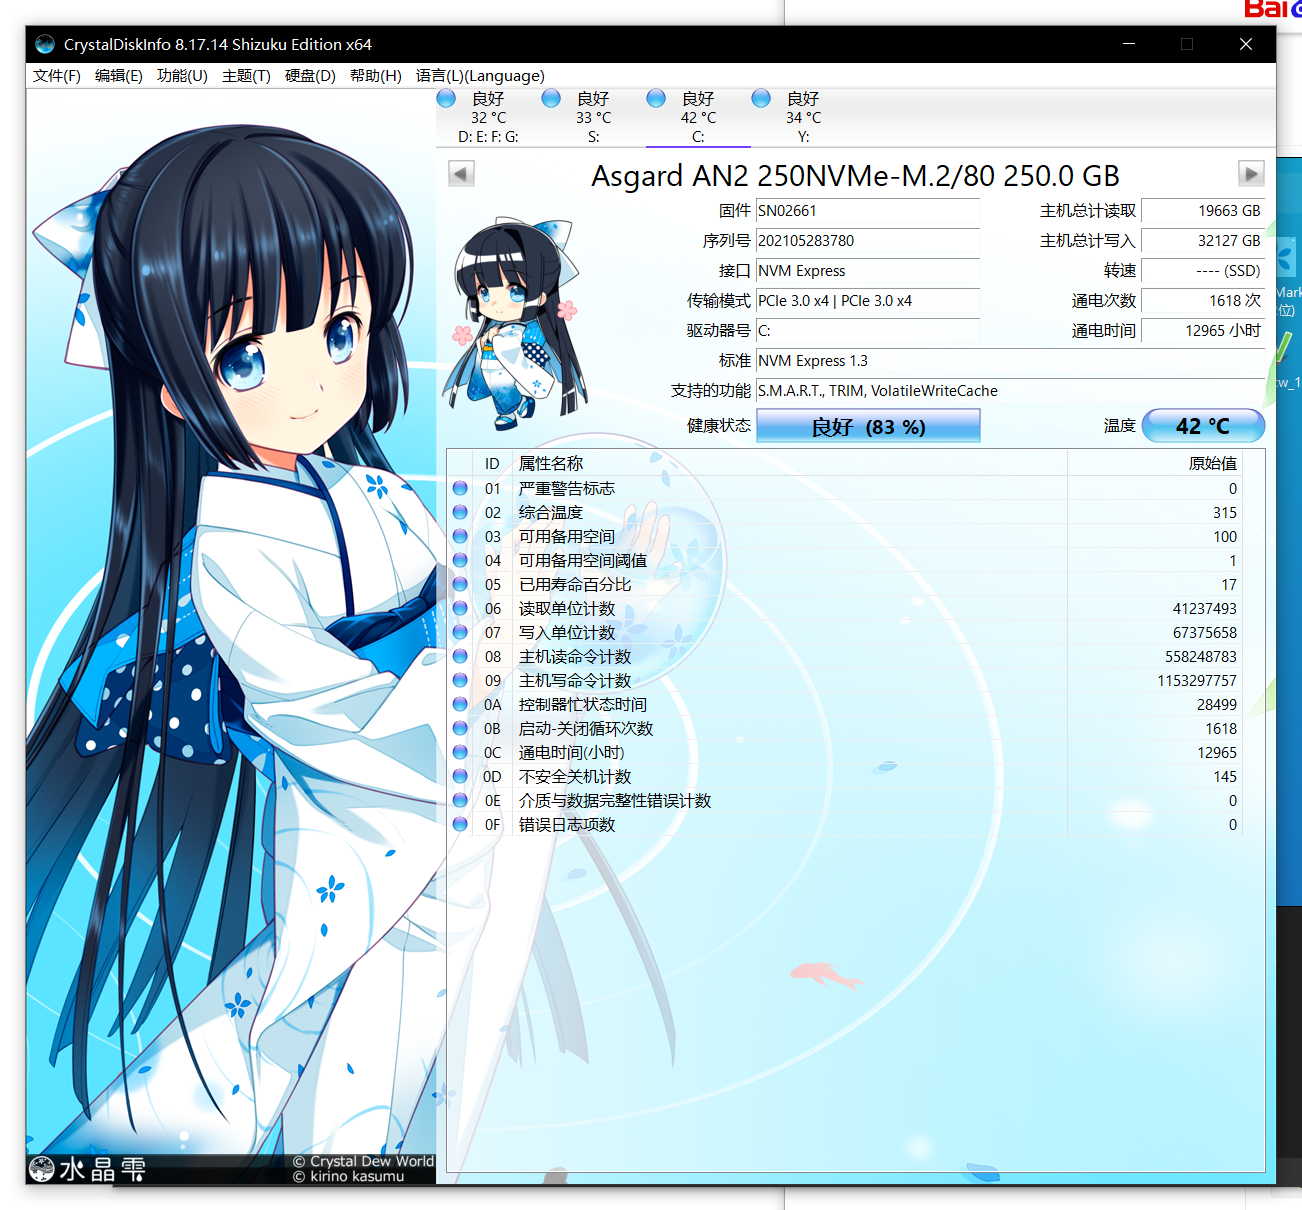Screen dimensions: 1302x1210
Task: Maximize the CrystalDiskInfo window
Action: pyautogui.click(x=1187, y=44)
